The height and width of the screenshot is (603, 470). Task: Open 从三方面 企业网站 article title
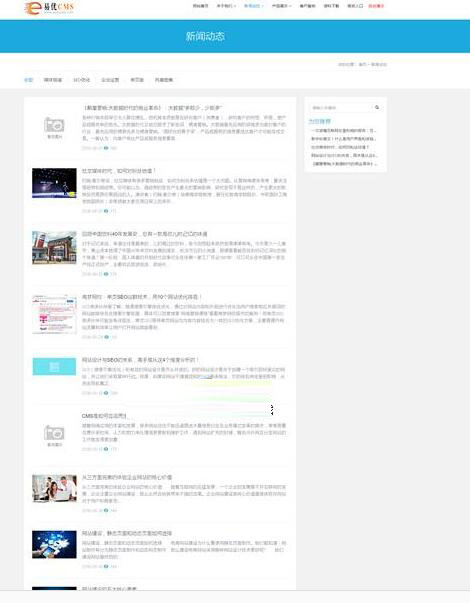pyautogui.click(x=127, y=477)
